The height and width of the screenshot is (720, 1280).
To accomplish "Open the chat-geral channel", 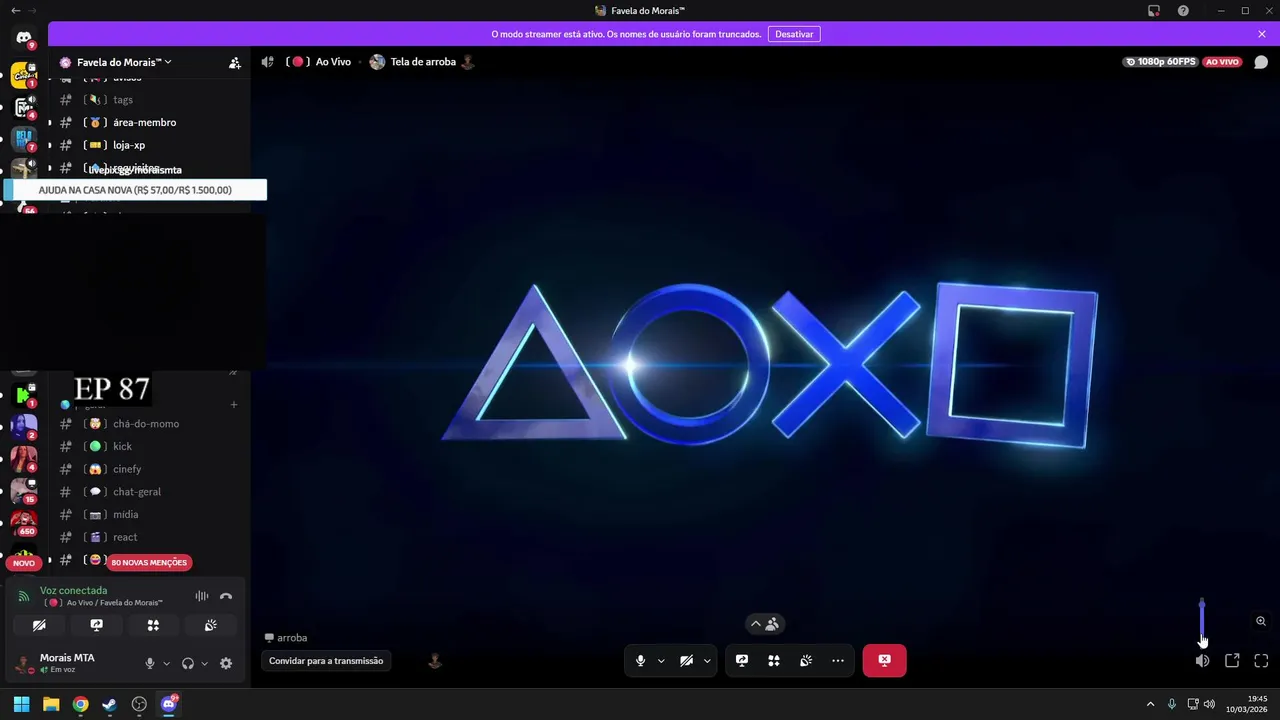I will [137, 492].
